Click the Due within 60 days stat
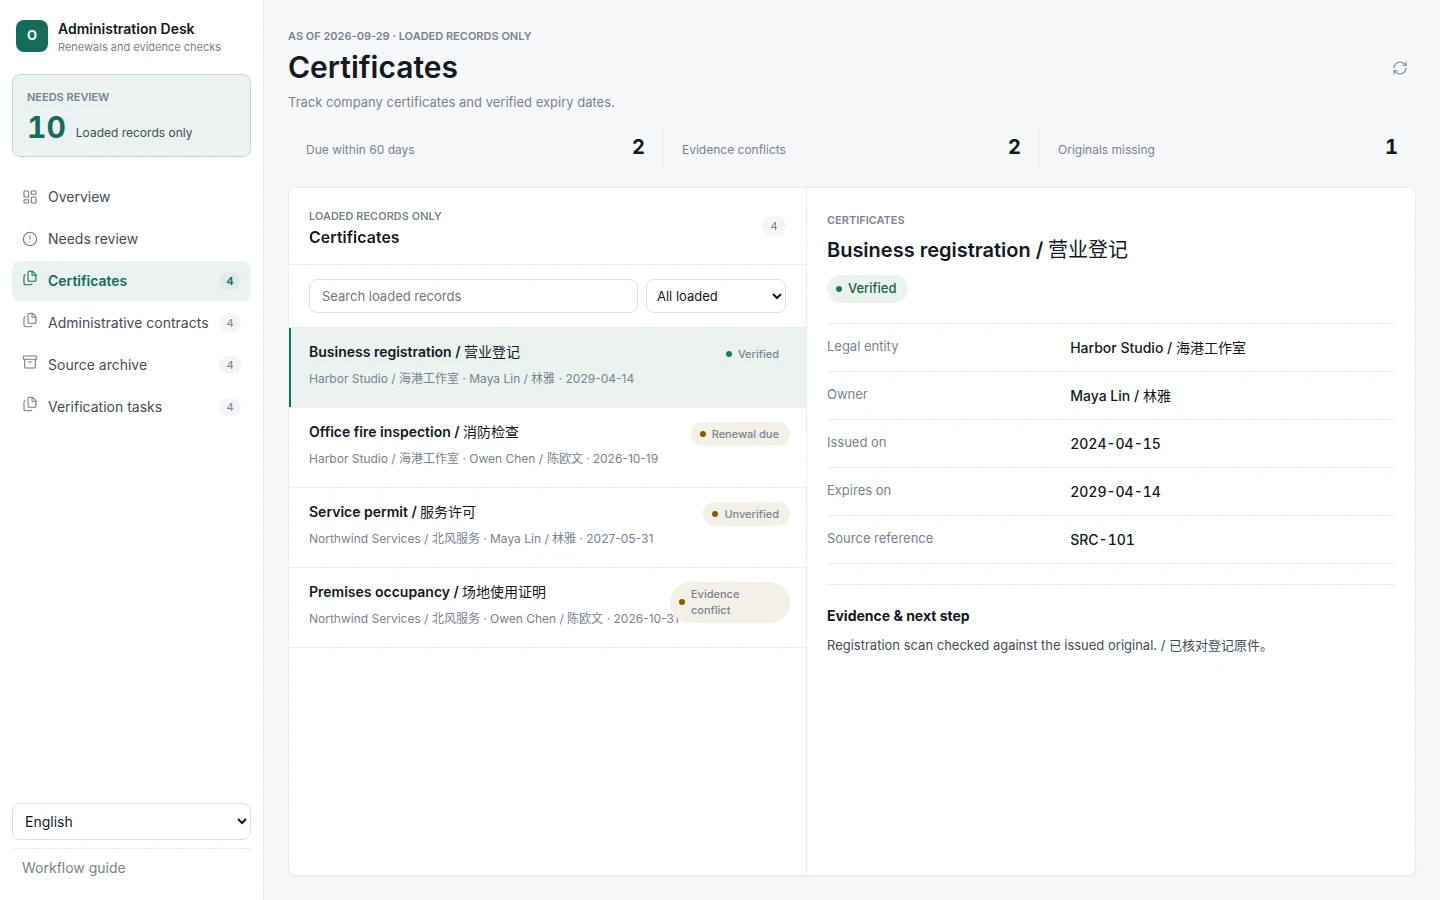The width and height of the screenshot is (1440, 900). tap(475, 149)
